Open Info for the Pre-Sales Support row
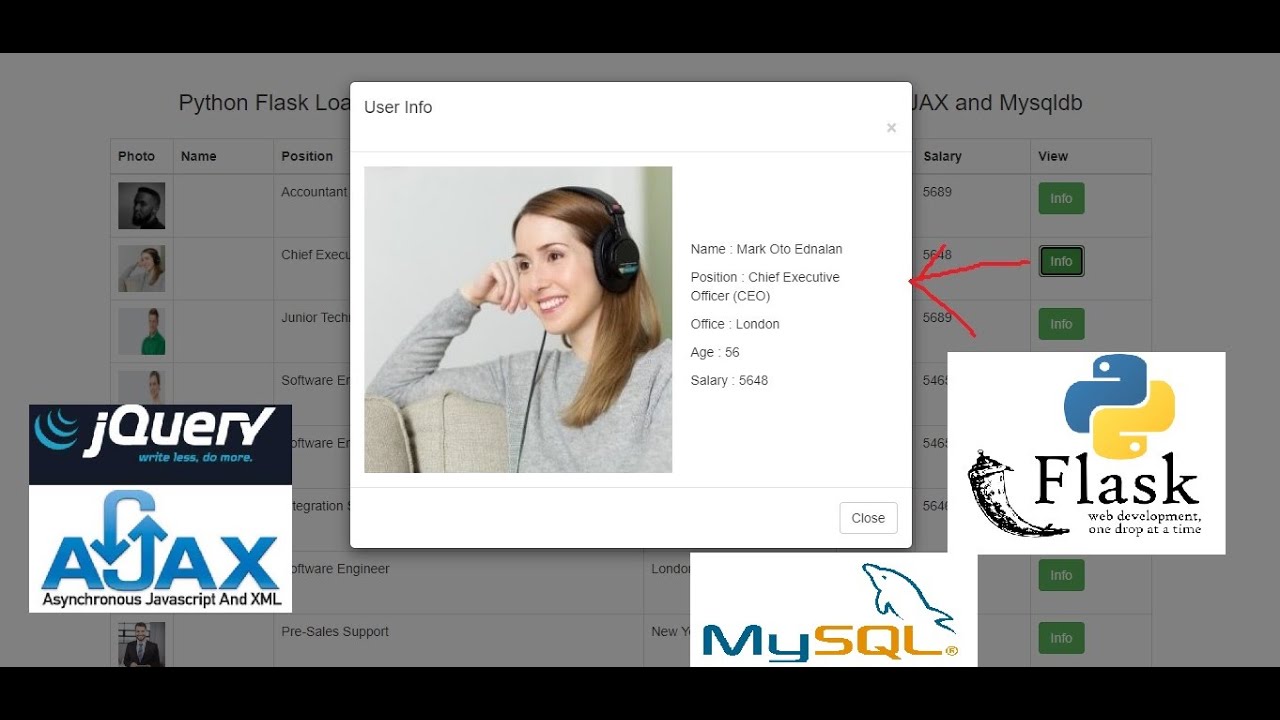The height and width of the screenshot is (720, 1280). coord(1061,638)
